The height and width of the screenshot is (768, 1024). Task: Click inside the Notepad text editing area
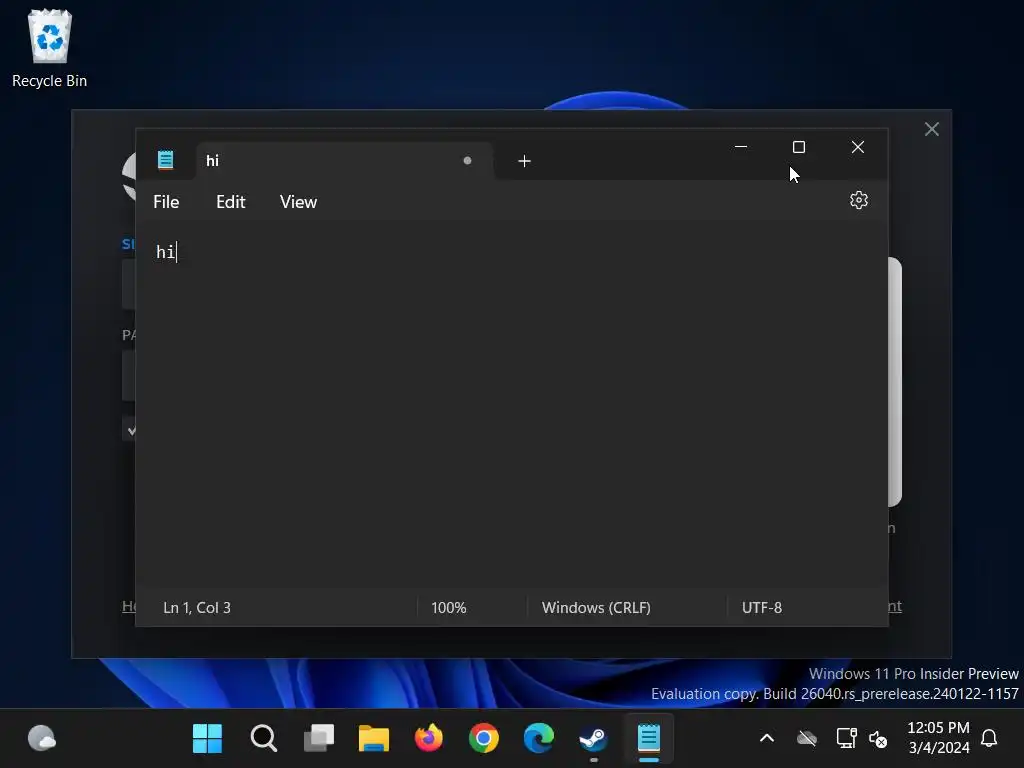tap(511, 405)
